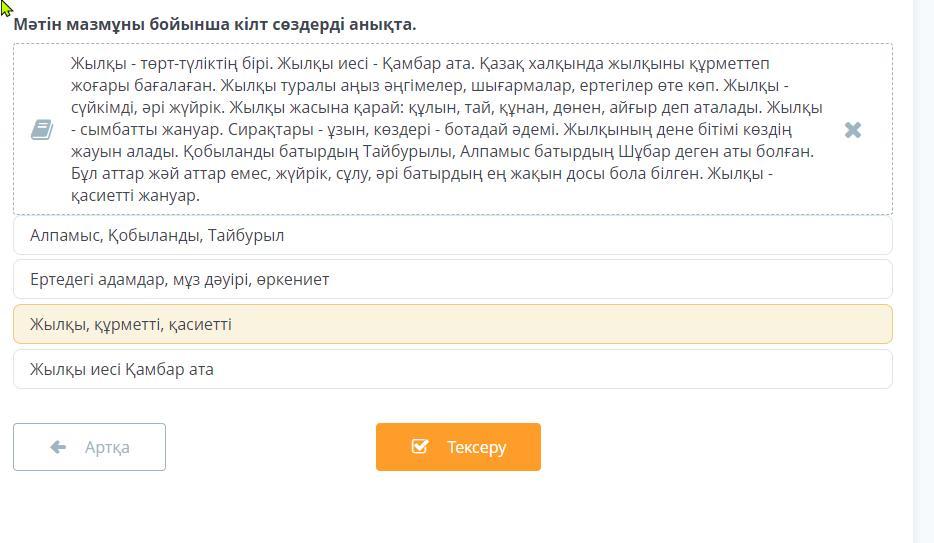Pick the answer 'Жылқы иесі Қамбар ата'

453,369
